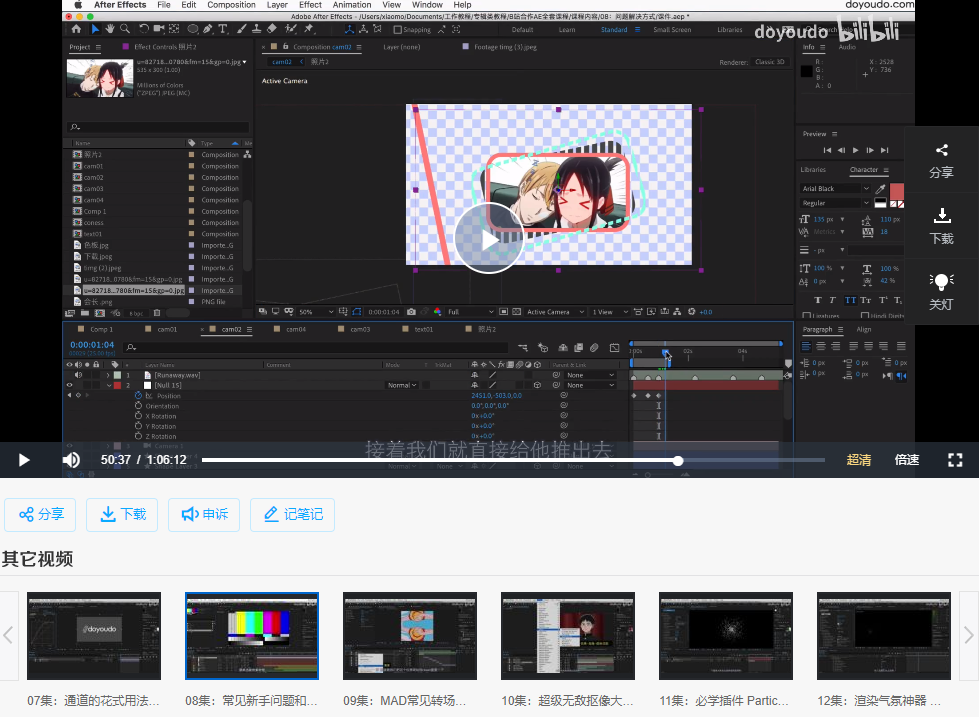Open the 50% magnification dropdown
Viewport: 979px width, 717px height.
(317, 312)
